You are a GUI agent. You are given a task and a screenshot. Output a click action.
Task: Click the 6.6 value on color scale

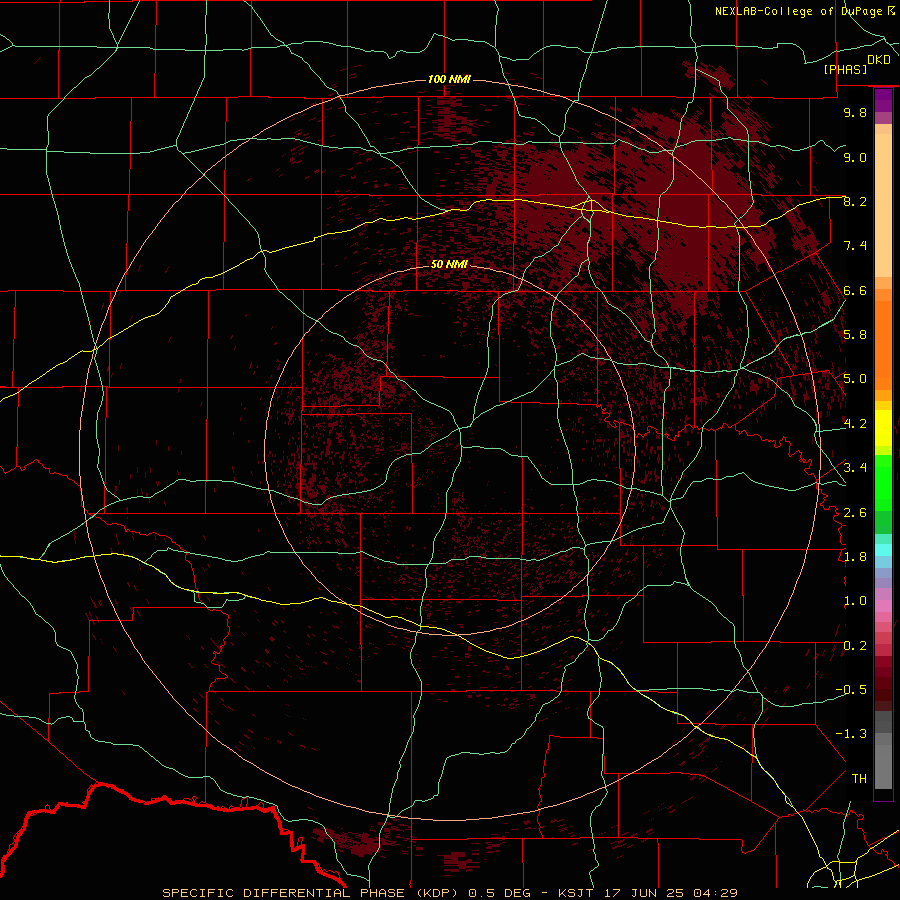855,290
